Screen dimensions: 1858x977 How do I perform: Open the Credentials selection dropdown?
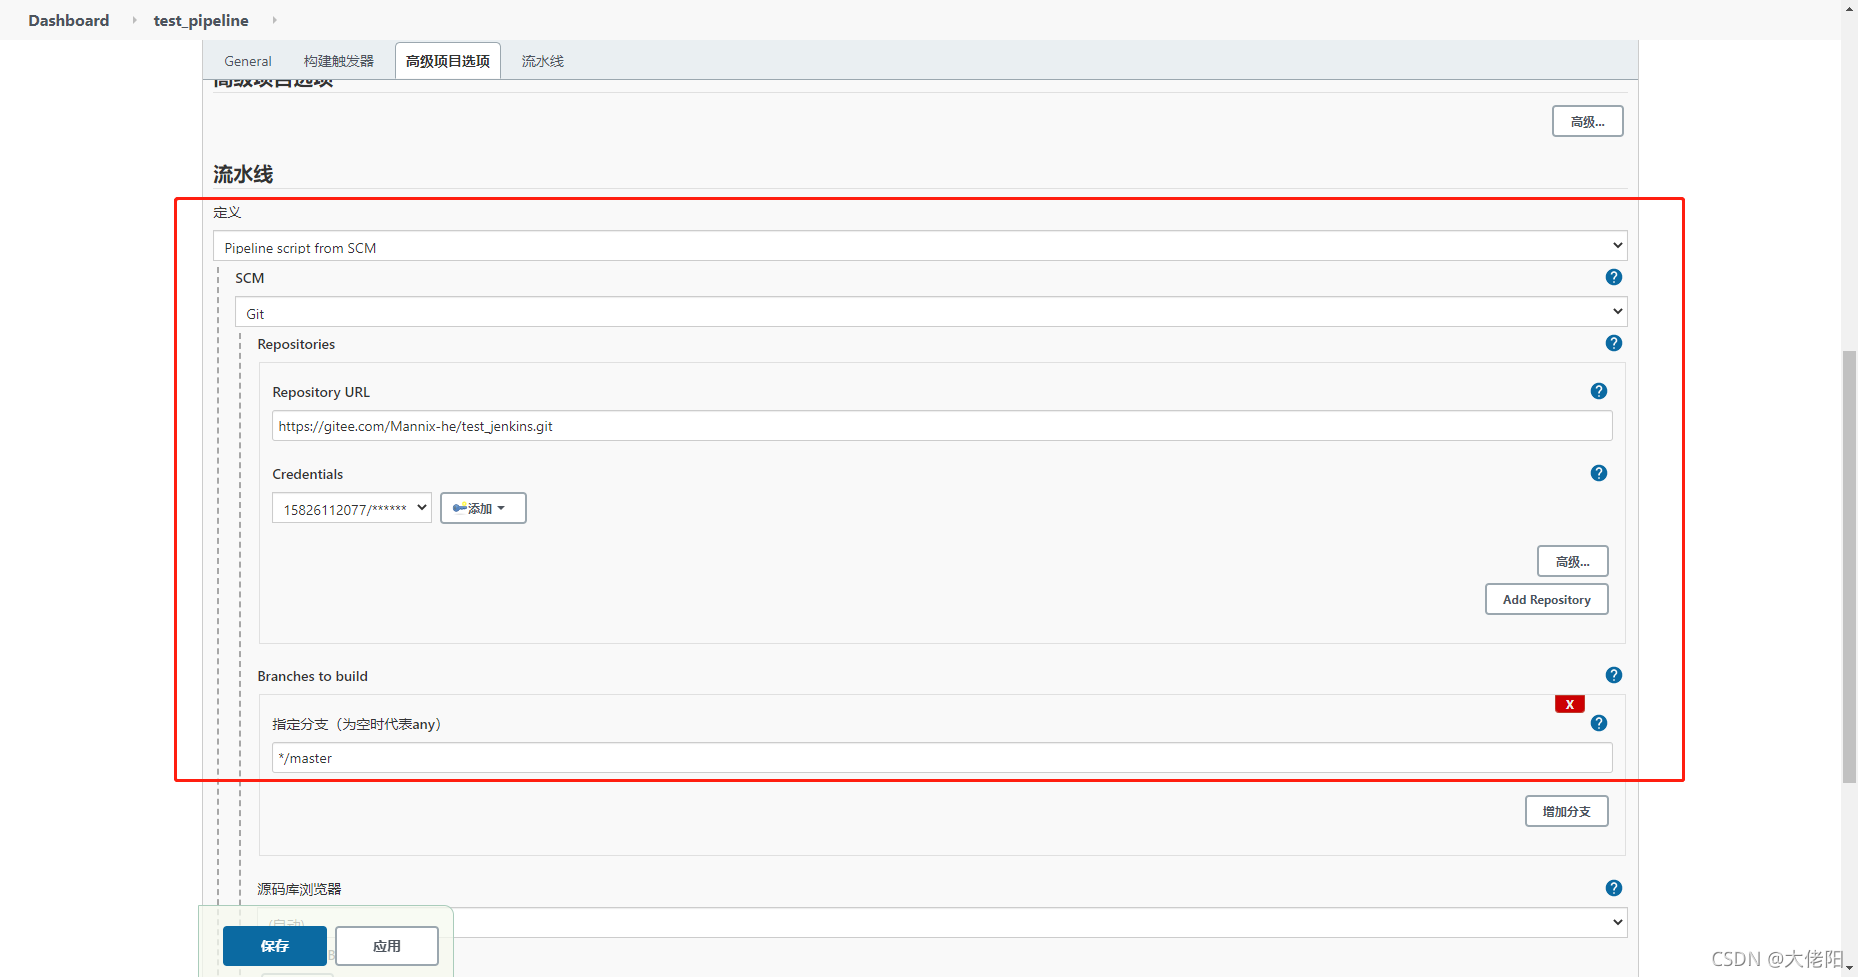351,508
